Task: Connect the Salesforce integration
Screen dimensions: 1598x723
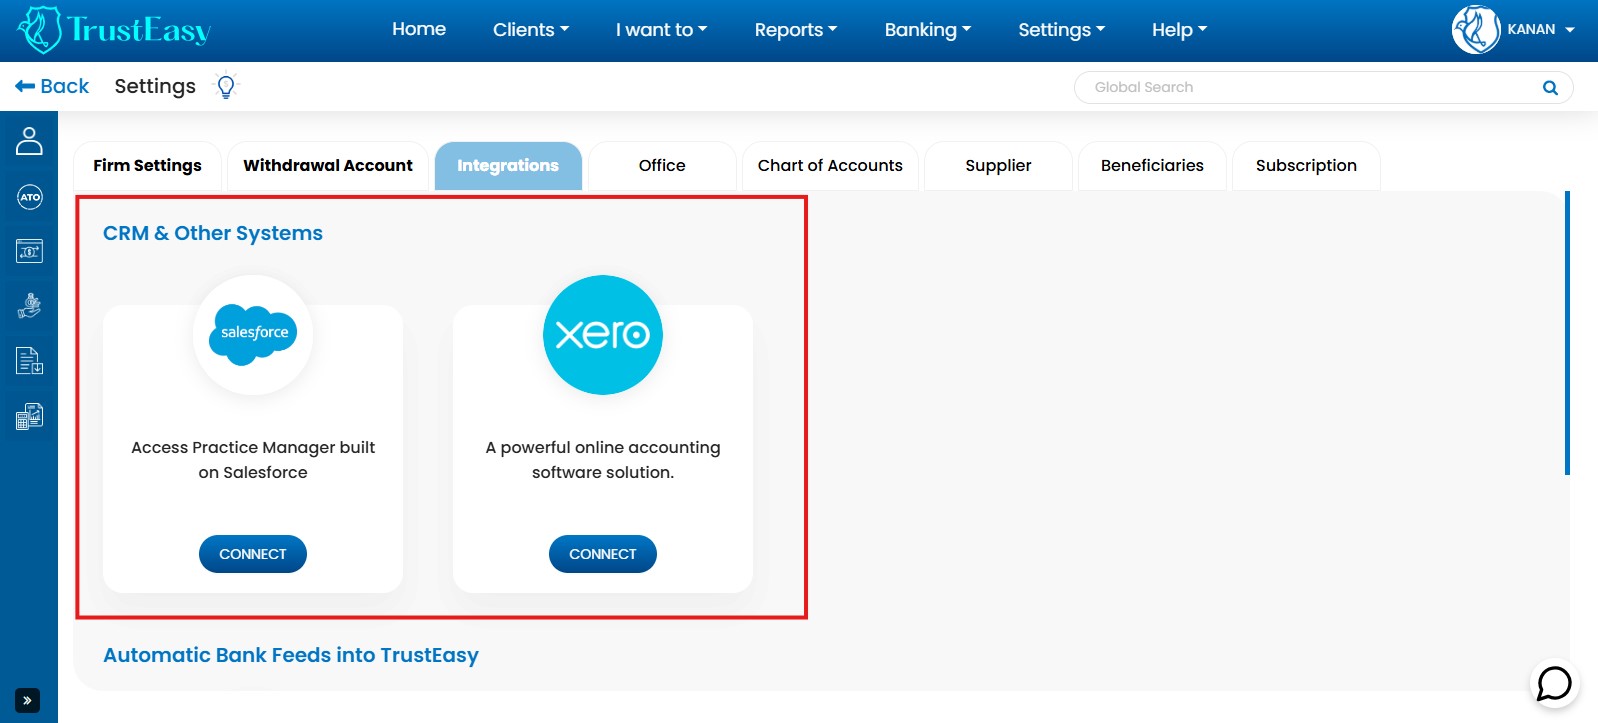Action: (253, 554)
